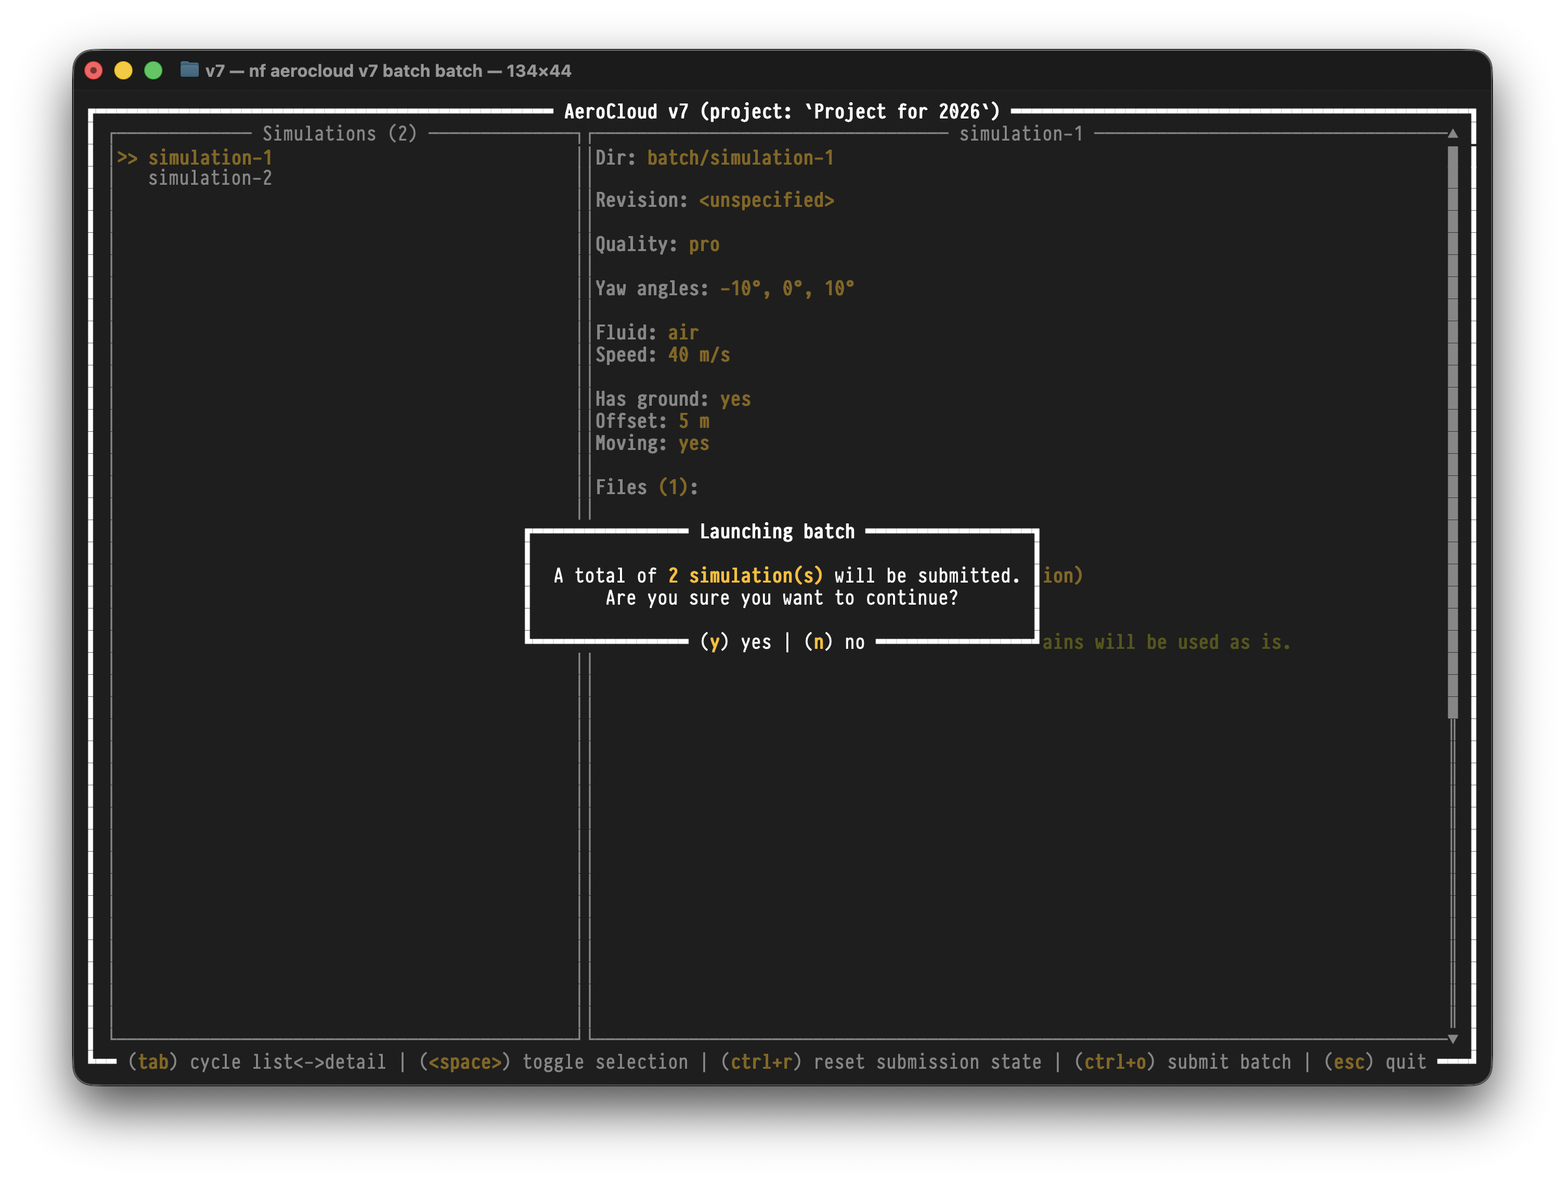Cancel launch with (n) no

pyautogui.click(x=834, y=642)
